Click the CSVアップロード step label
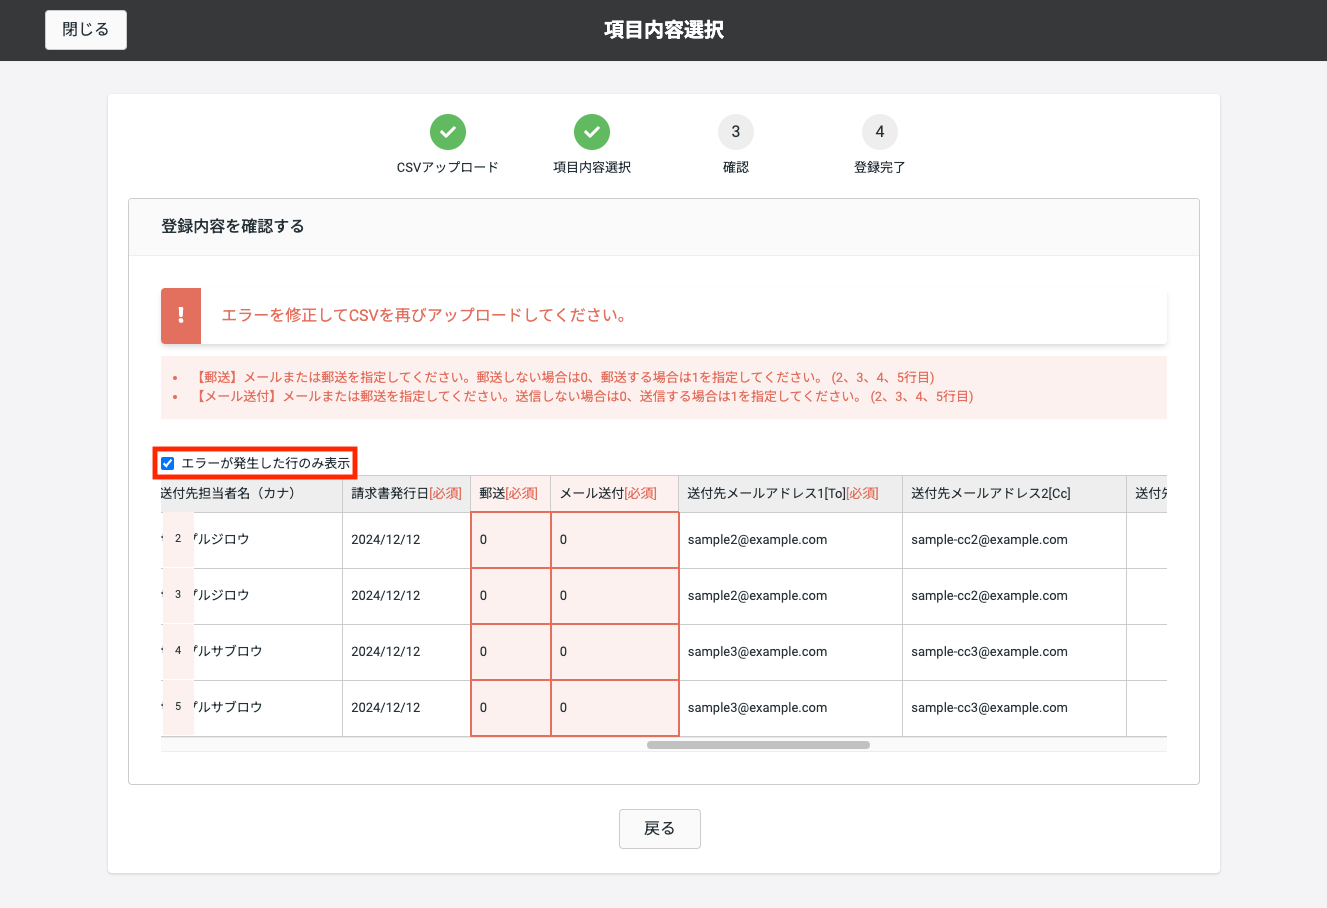This screenshot has height=908, width=1327. click(448, 167)
